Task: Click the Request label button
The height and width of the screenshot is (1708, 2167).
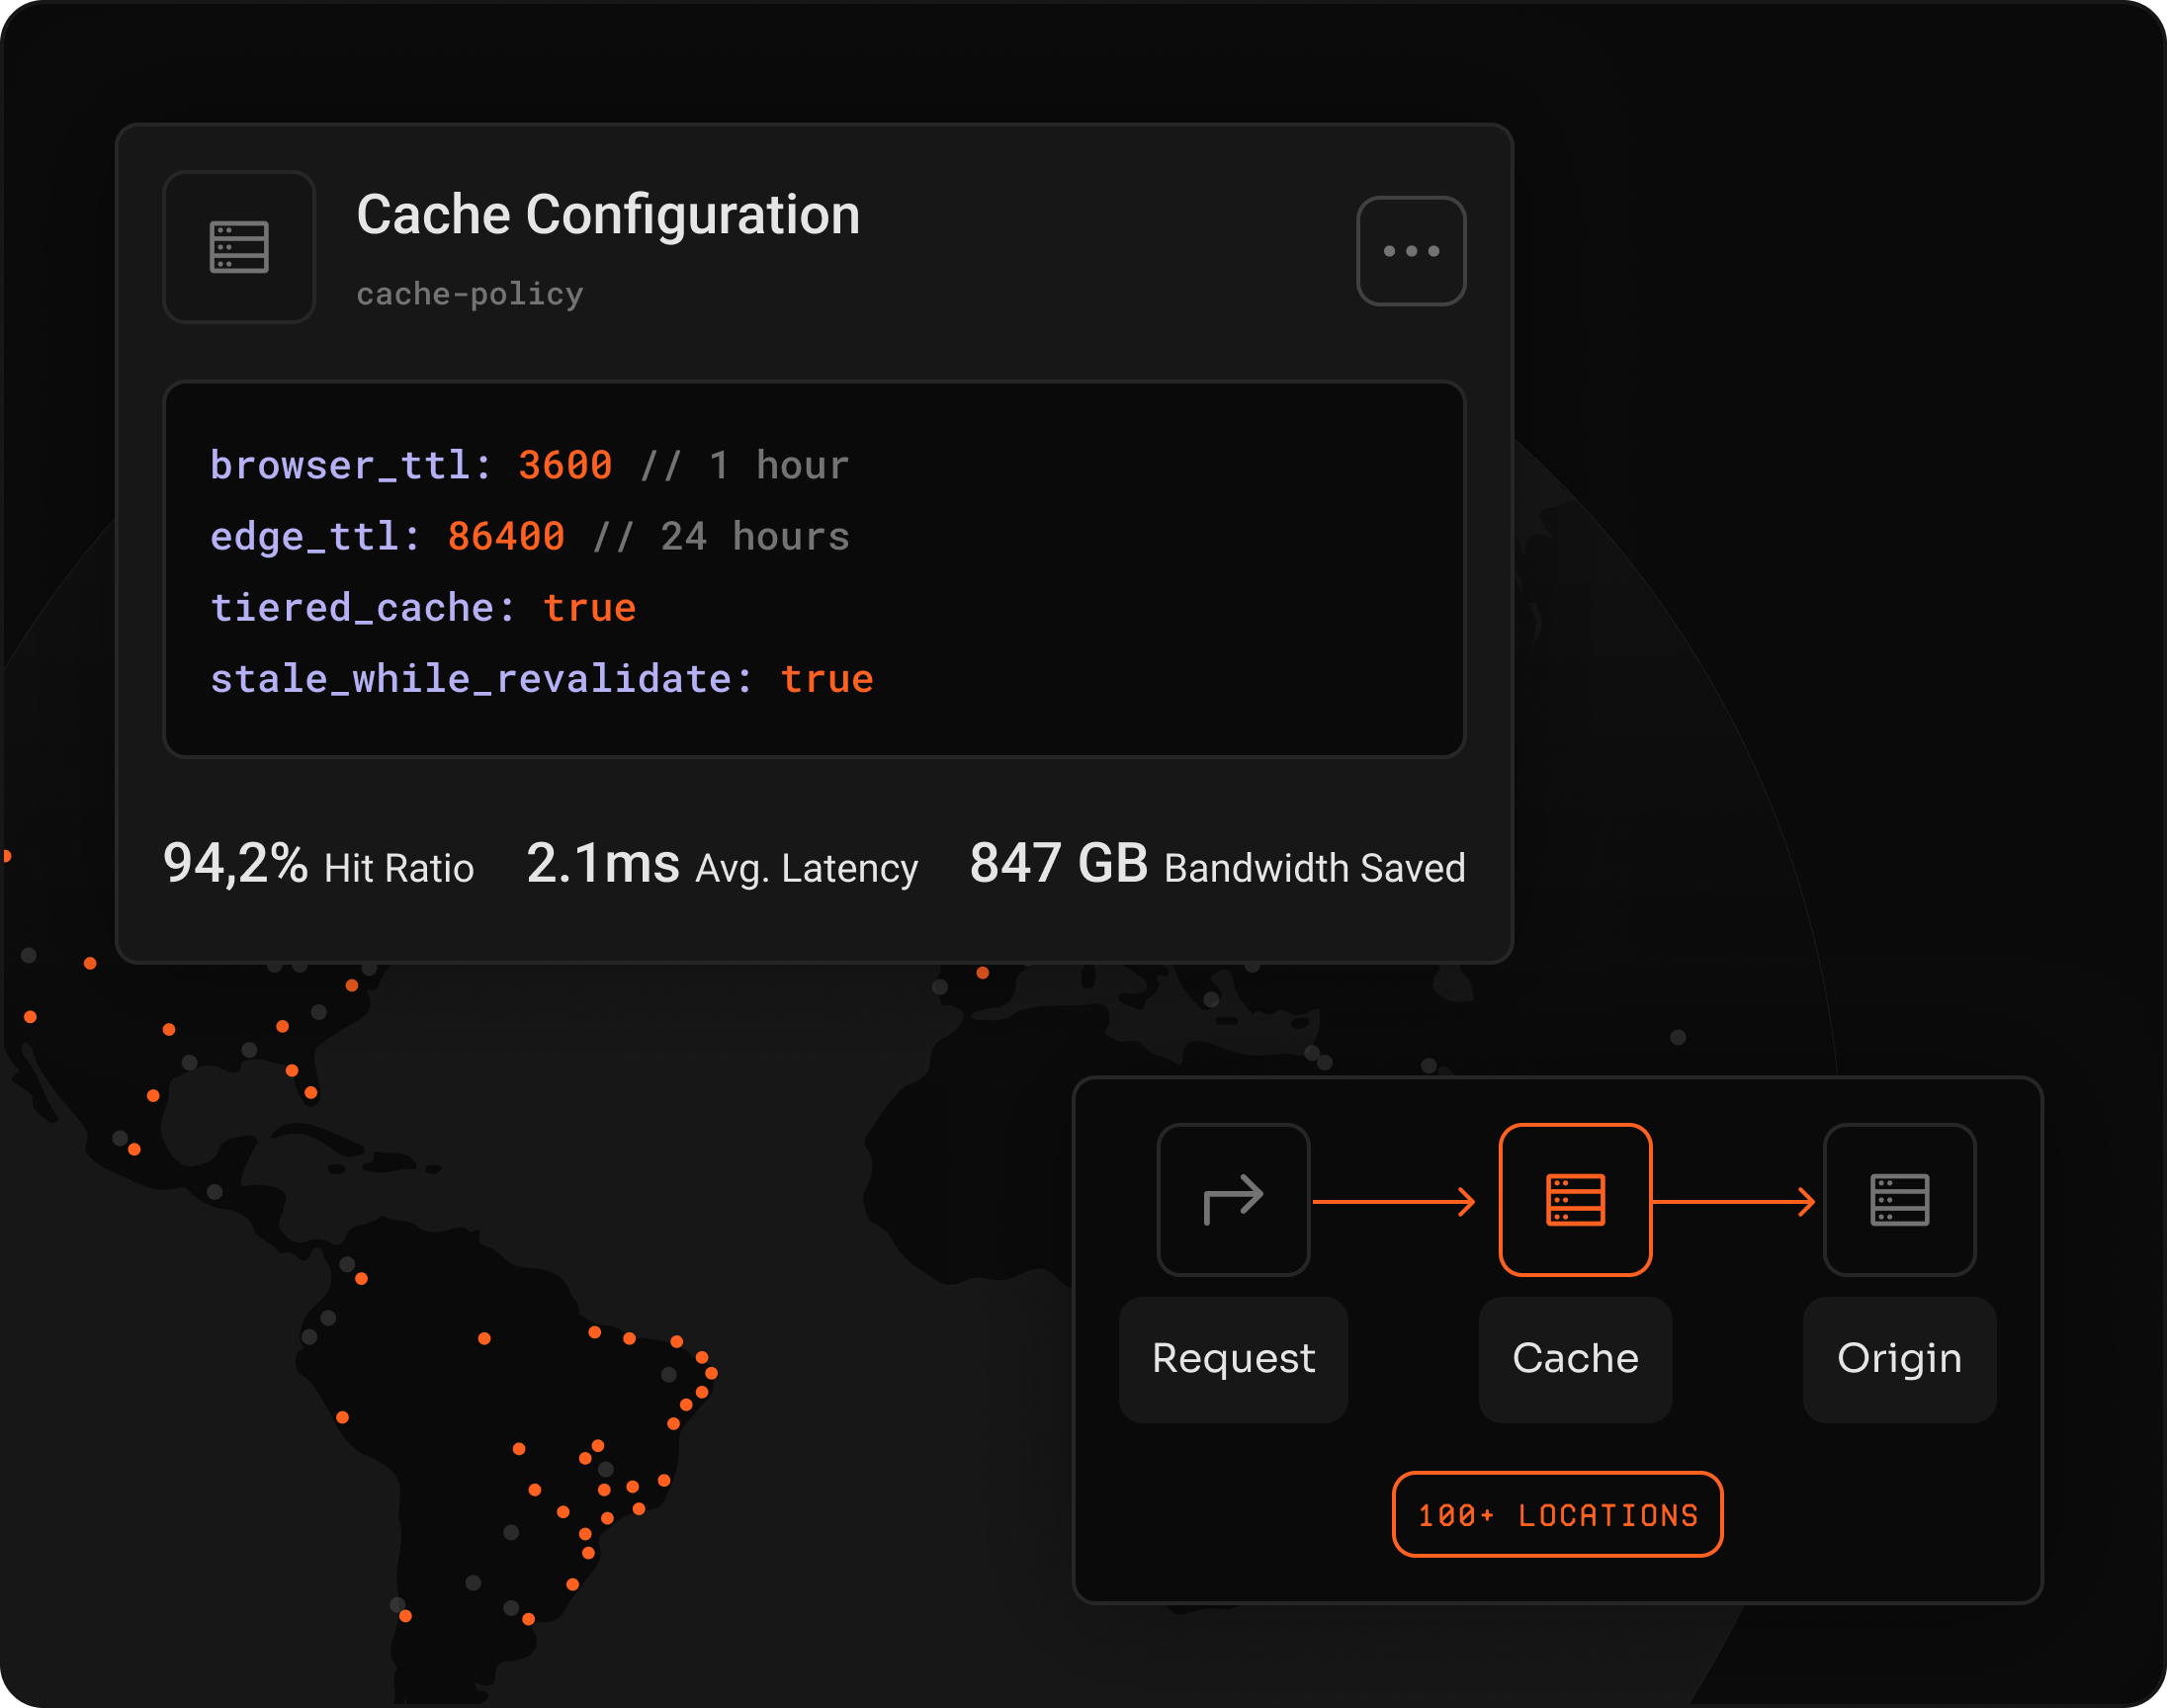Action: [1233, 1358]
